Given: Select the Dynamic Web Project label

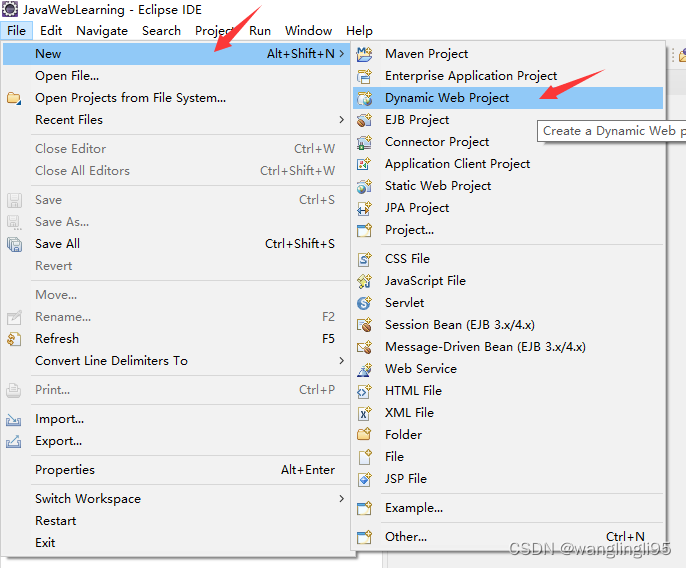Looking at the screenshot, I should pos(447,98).
